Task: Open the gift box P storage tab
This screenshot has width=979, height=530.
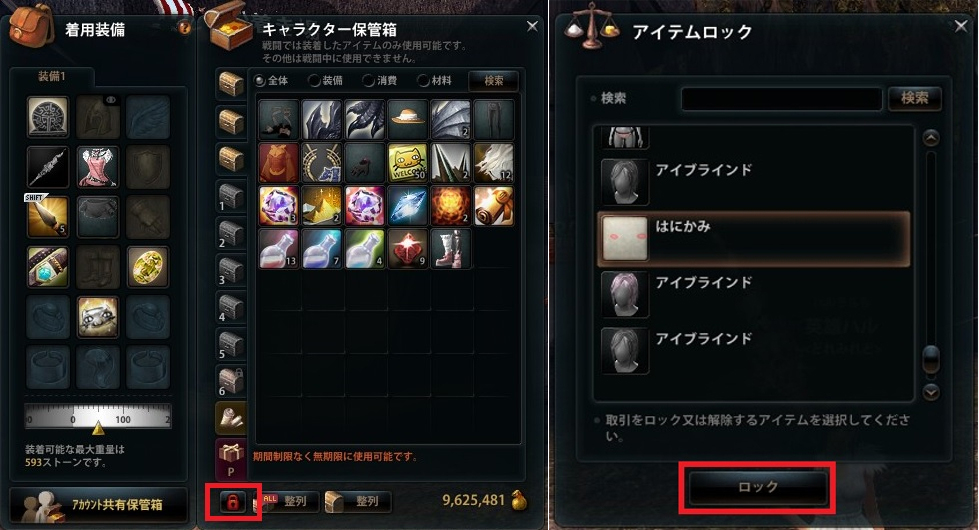Action: (x=230, y=458)
